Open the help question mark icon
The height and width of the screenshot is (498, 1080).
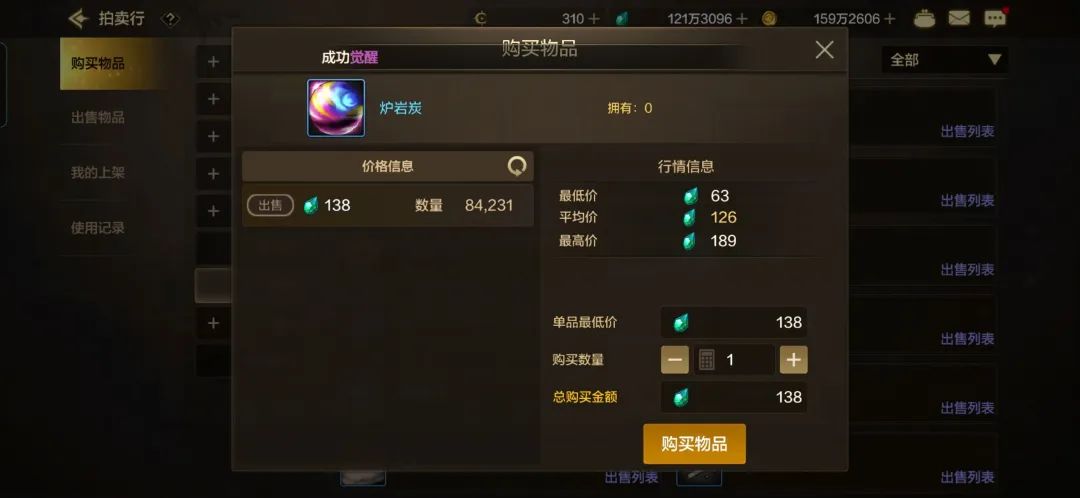point(169,19)
